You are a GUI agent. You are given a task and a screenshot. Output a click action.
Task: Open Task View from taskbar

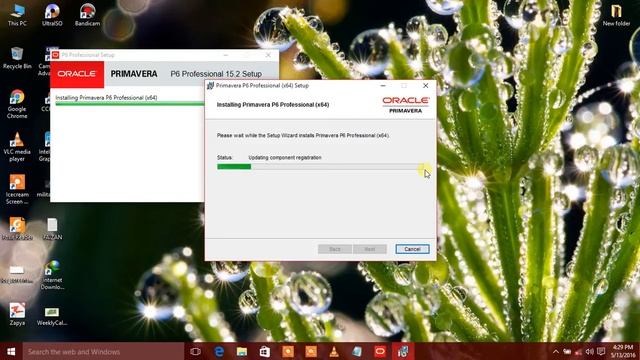(196, 351)
